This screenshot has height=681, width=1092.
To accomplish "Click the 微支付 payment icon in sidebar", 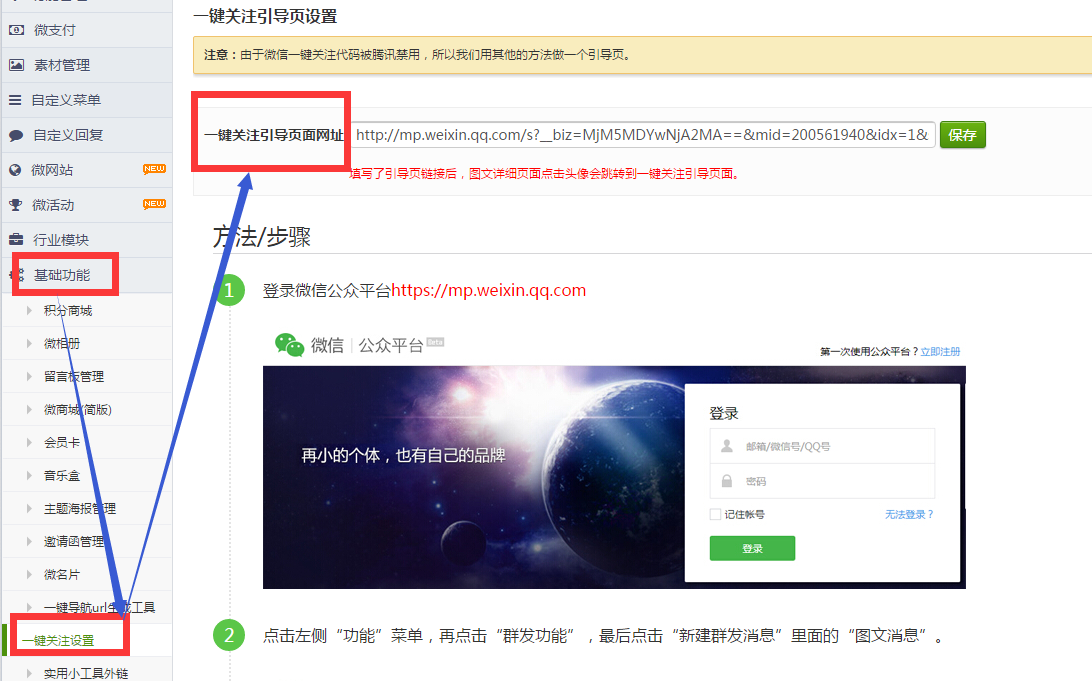I will [x=15, y=30].
